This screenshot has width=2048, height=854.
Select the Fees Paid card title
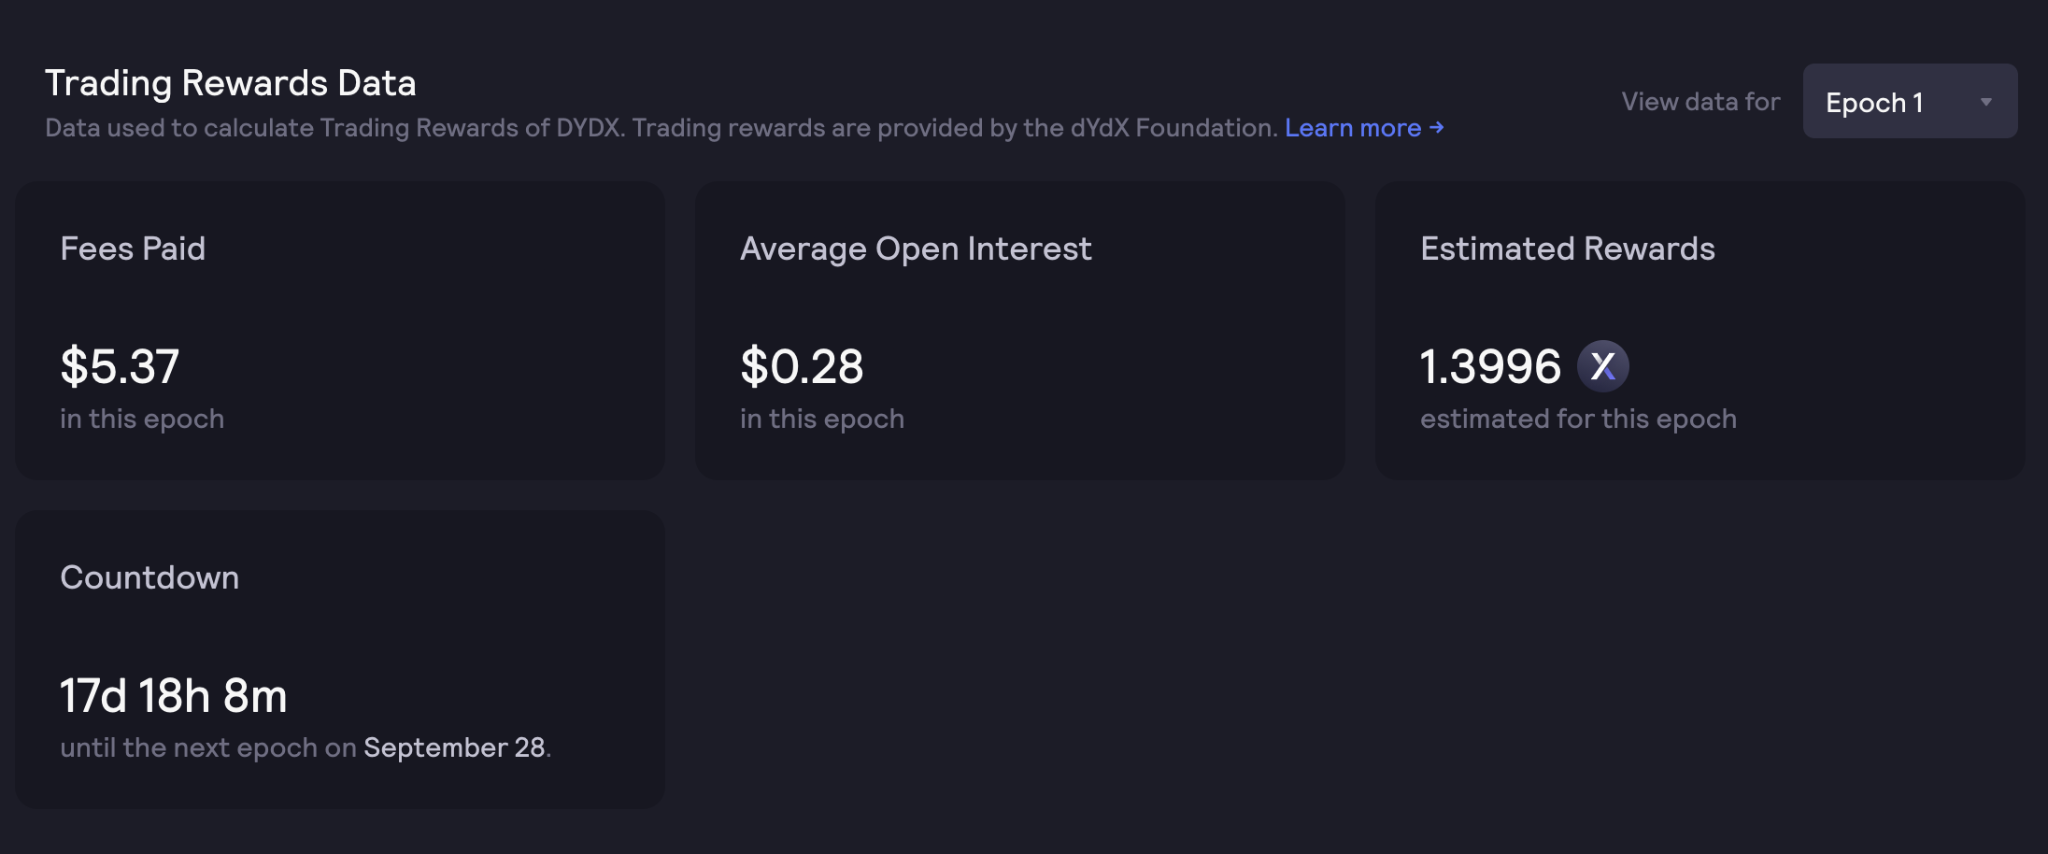(133, 248)
